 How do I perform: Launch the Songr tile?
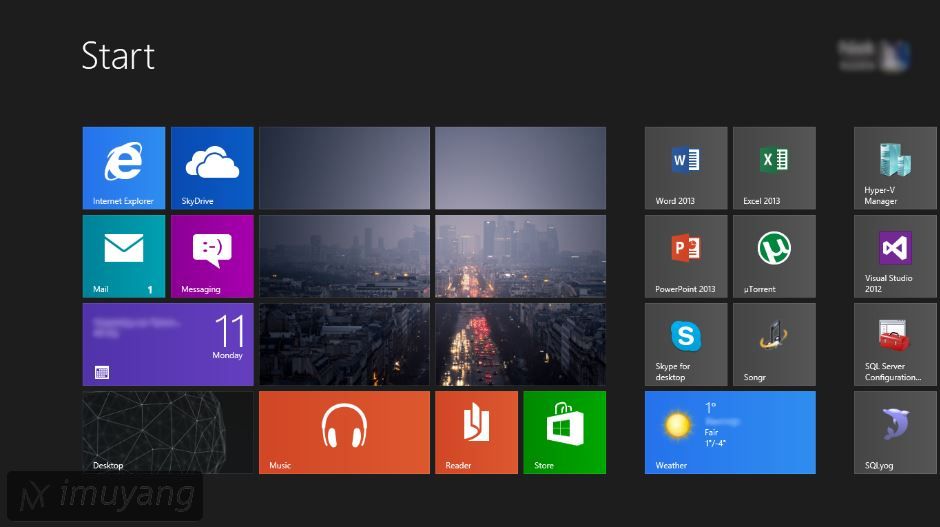click(x=775, y=344)
